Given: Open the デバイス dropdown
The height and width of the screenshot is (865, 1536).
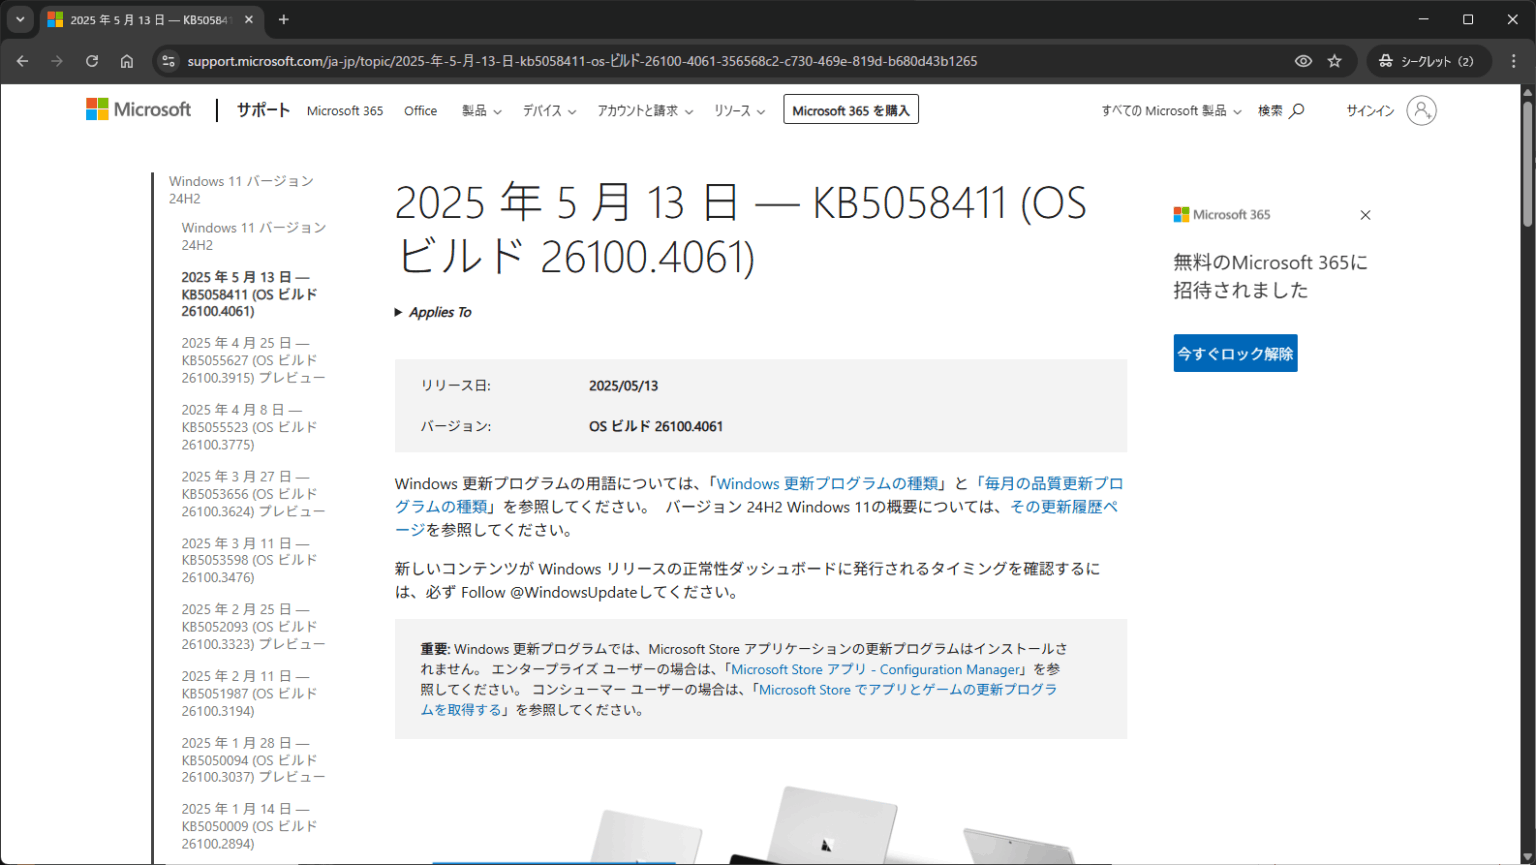Looking at the screenshot, I should click(548, 111).
